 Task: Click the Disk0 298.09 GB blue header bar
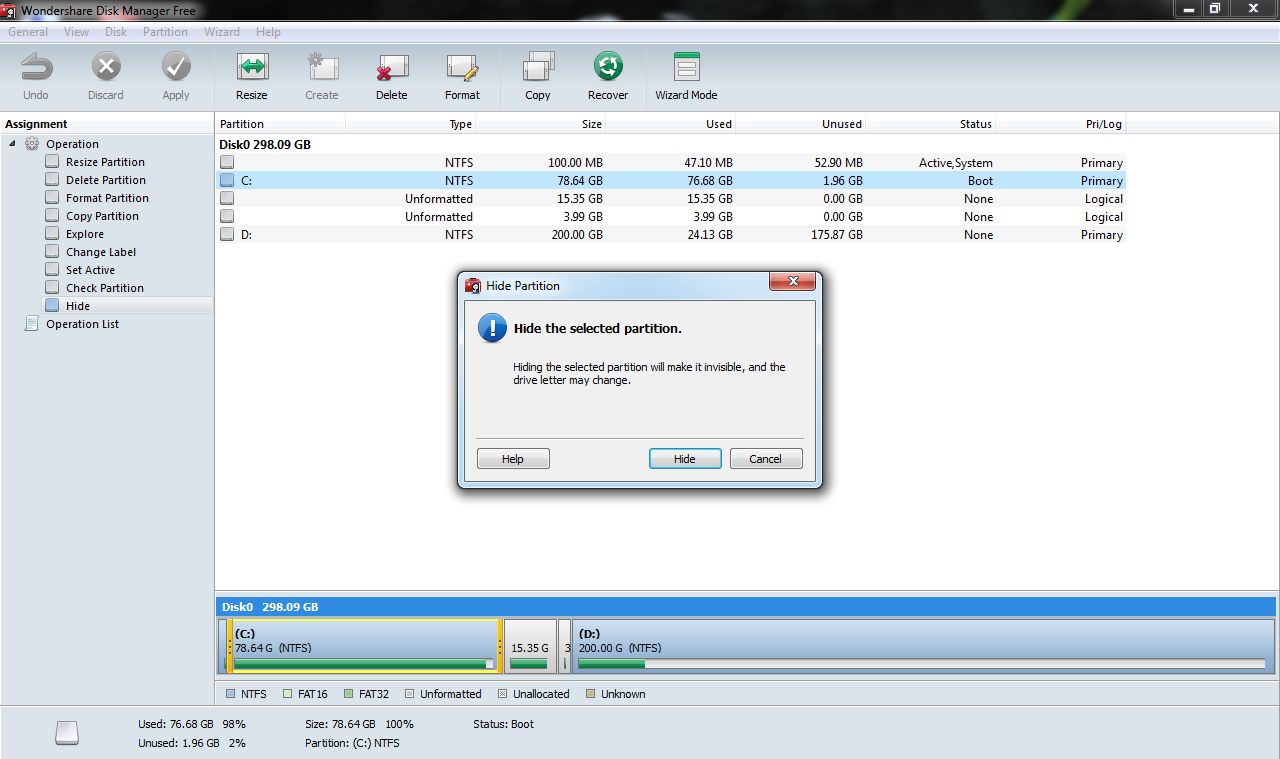(x=745, y=607)
